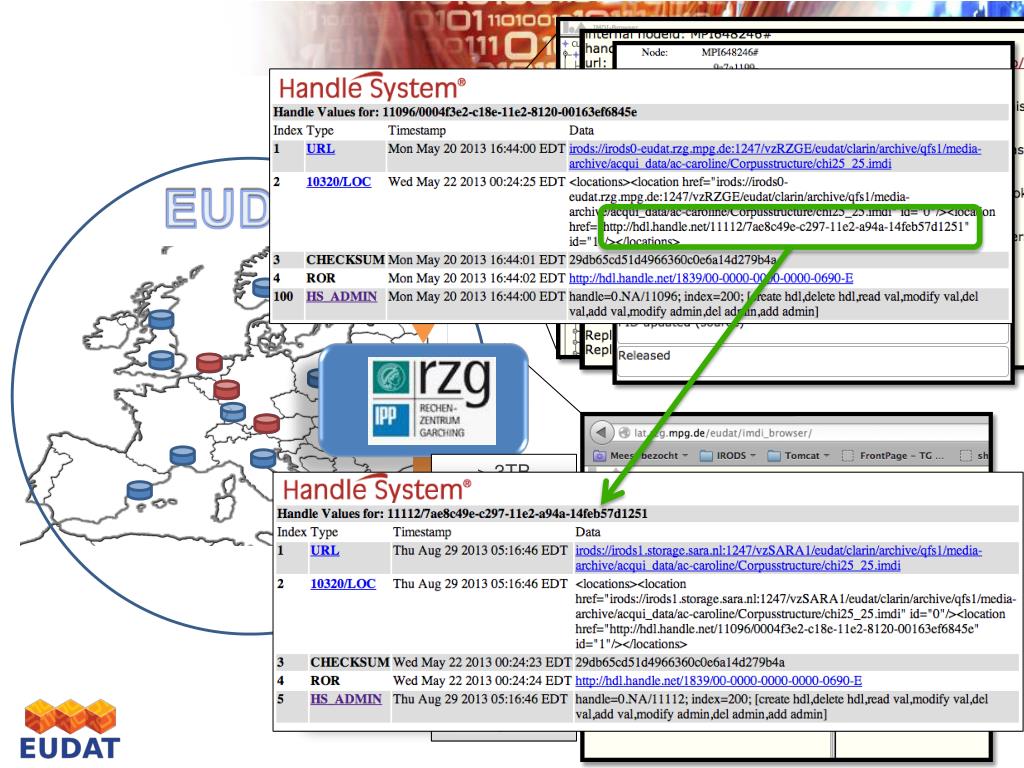Click the rzg Rechenzentrum Garching logo

click(432, 401)
